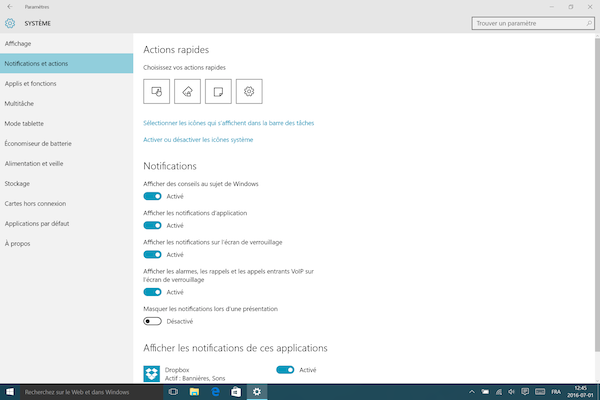Open Mode tablette settings
Viewport: 600px width, 400px height.
tap(67, 124)
